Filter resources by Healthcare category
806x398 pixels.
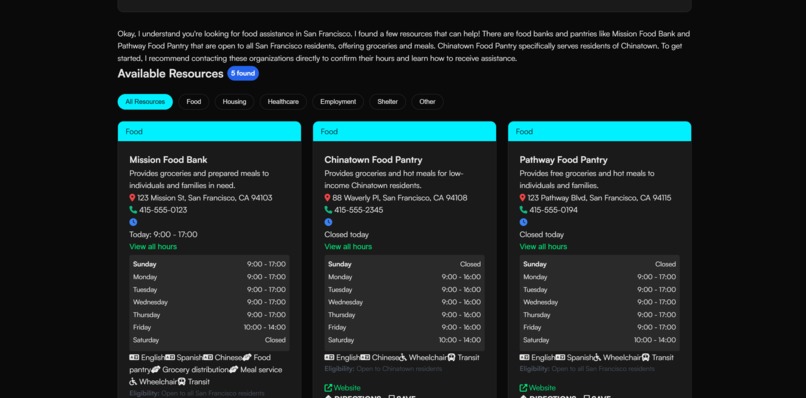click(x=283, y=102)
